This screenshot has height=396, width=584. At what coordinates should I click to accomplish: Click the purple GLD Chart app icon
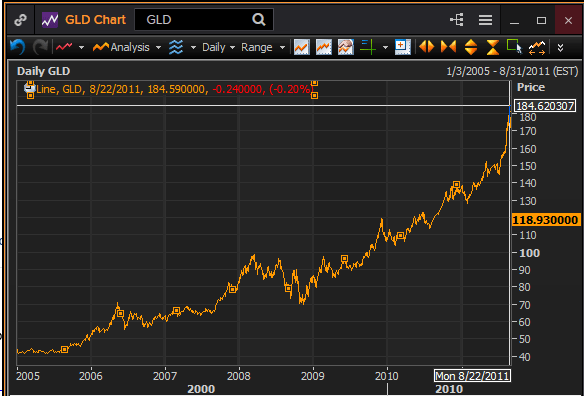pyautogui.click(x=50, y=20)
